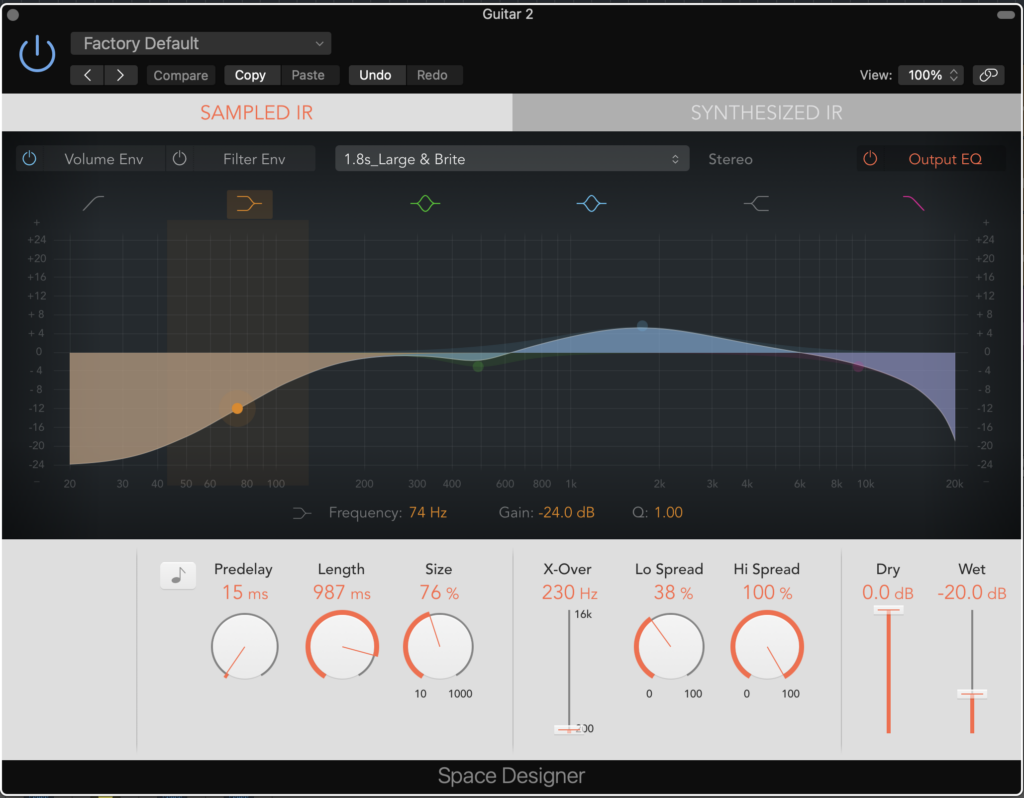The image size is (1024, 798).
Task: Select the green parametric band icon
Action: tap(425, 204)
